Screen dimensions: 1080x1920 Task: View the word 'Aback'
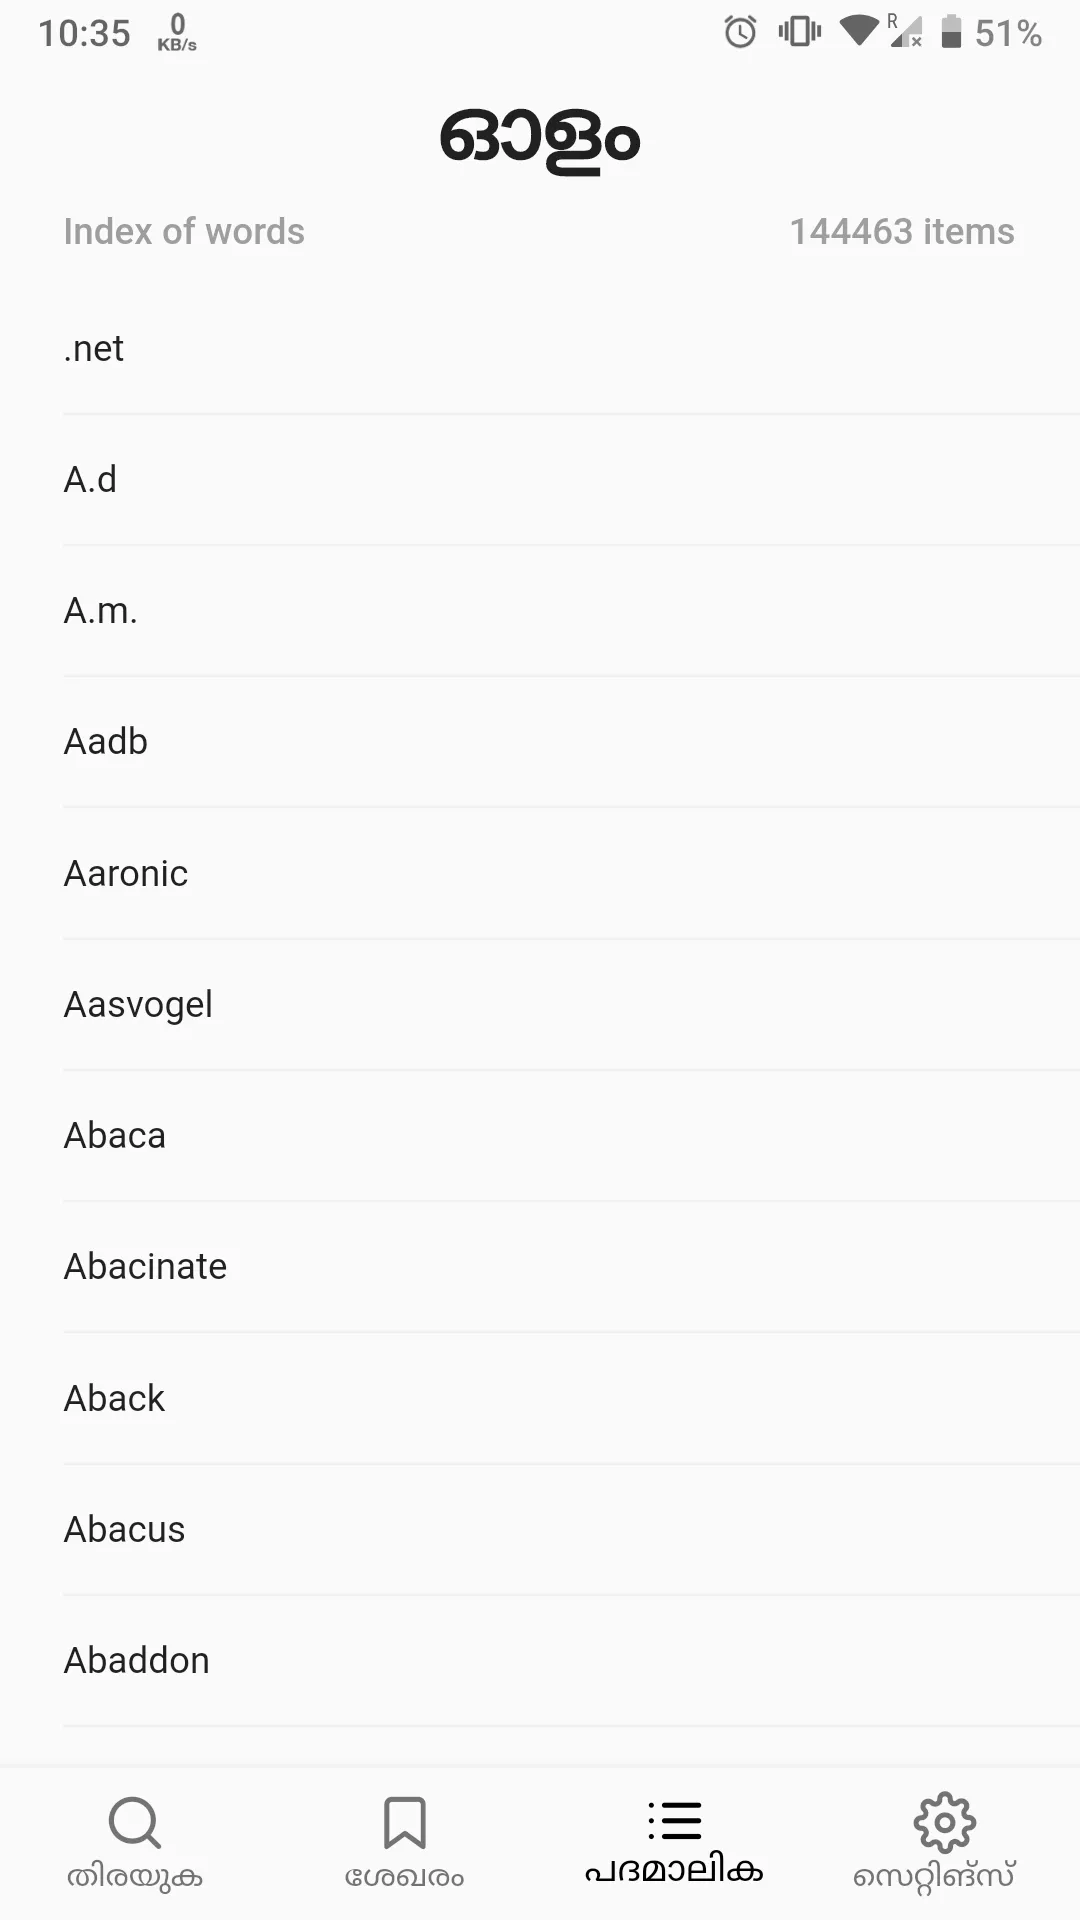(114, 1399)
